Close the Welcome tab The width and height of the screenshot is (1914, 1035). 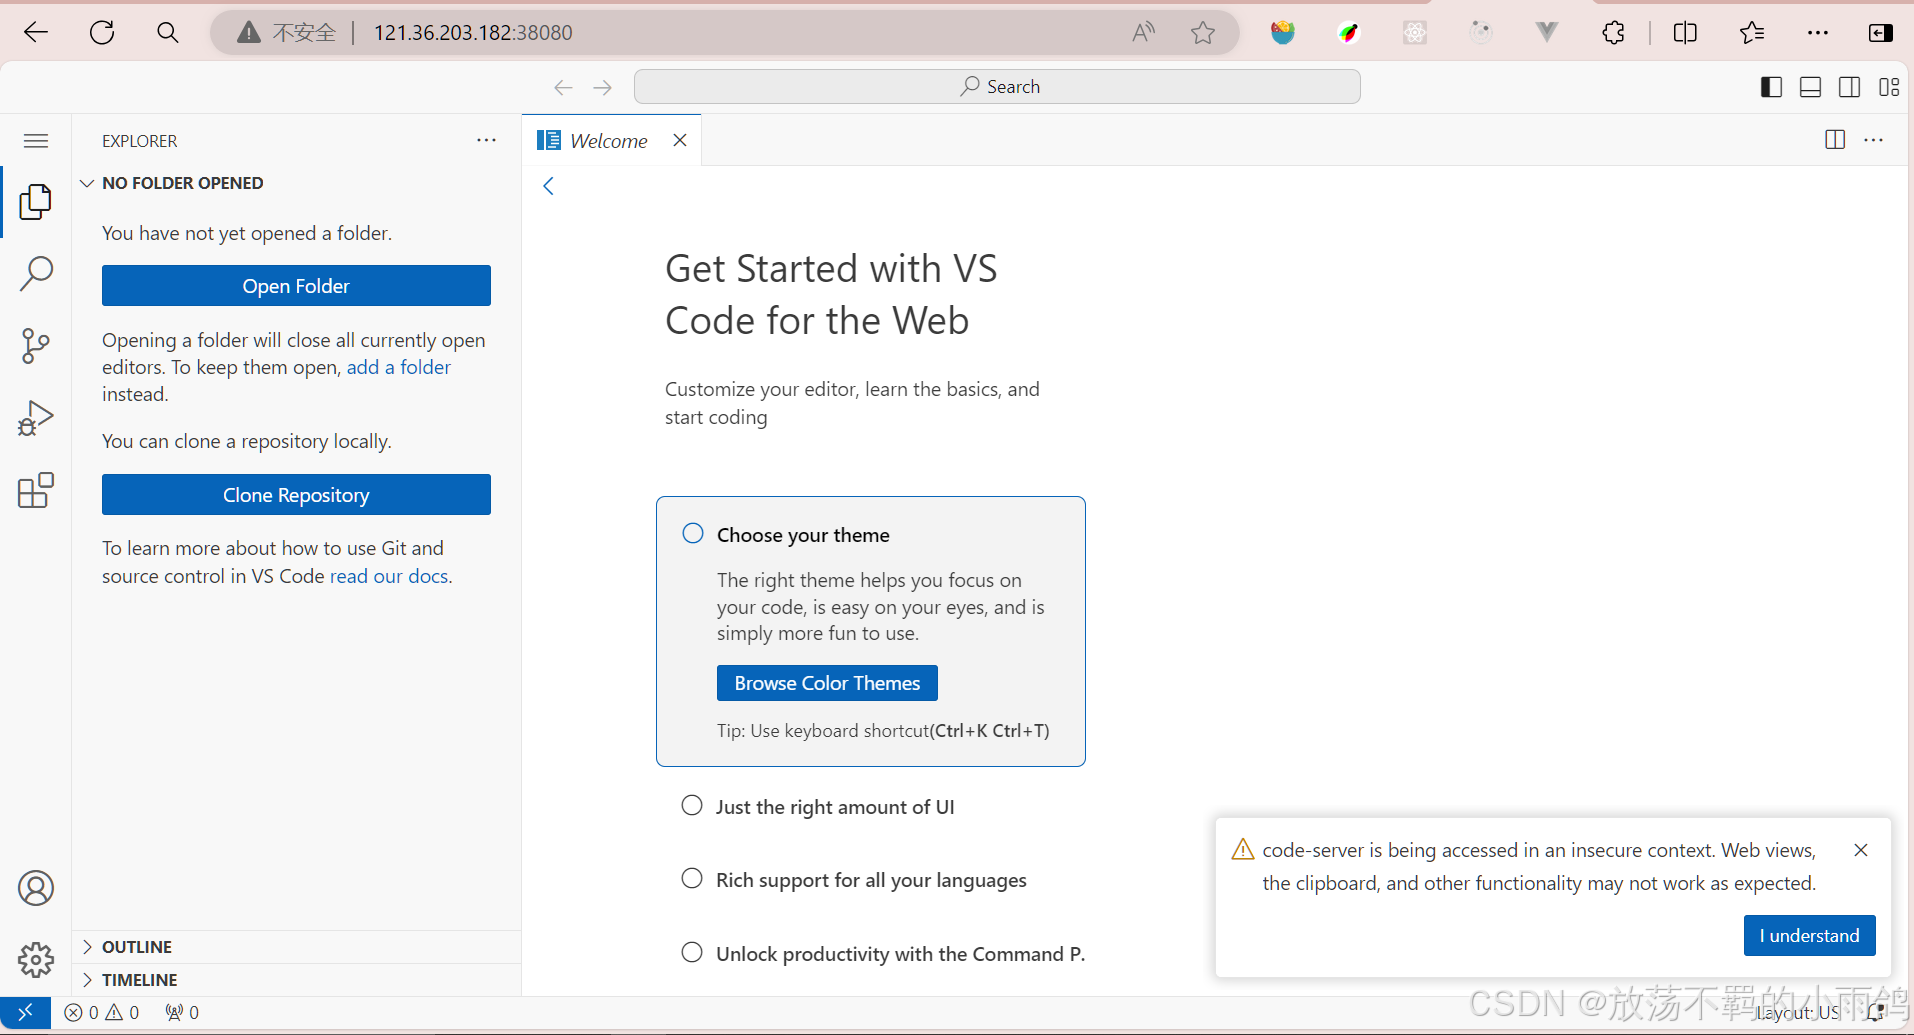680,140
